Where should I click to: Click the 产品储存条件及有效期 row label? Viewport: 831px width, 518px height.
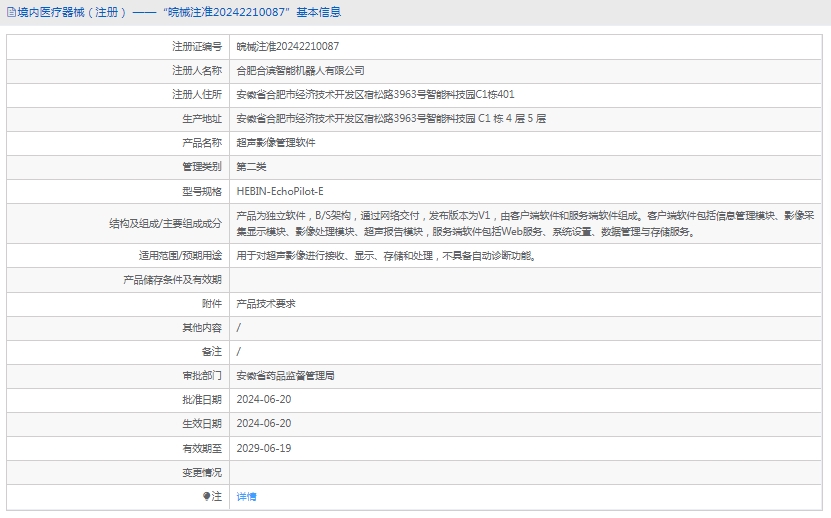point(172,280)
